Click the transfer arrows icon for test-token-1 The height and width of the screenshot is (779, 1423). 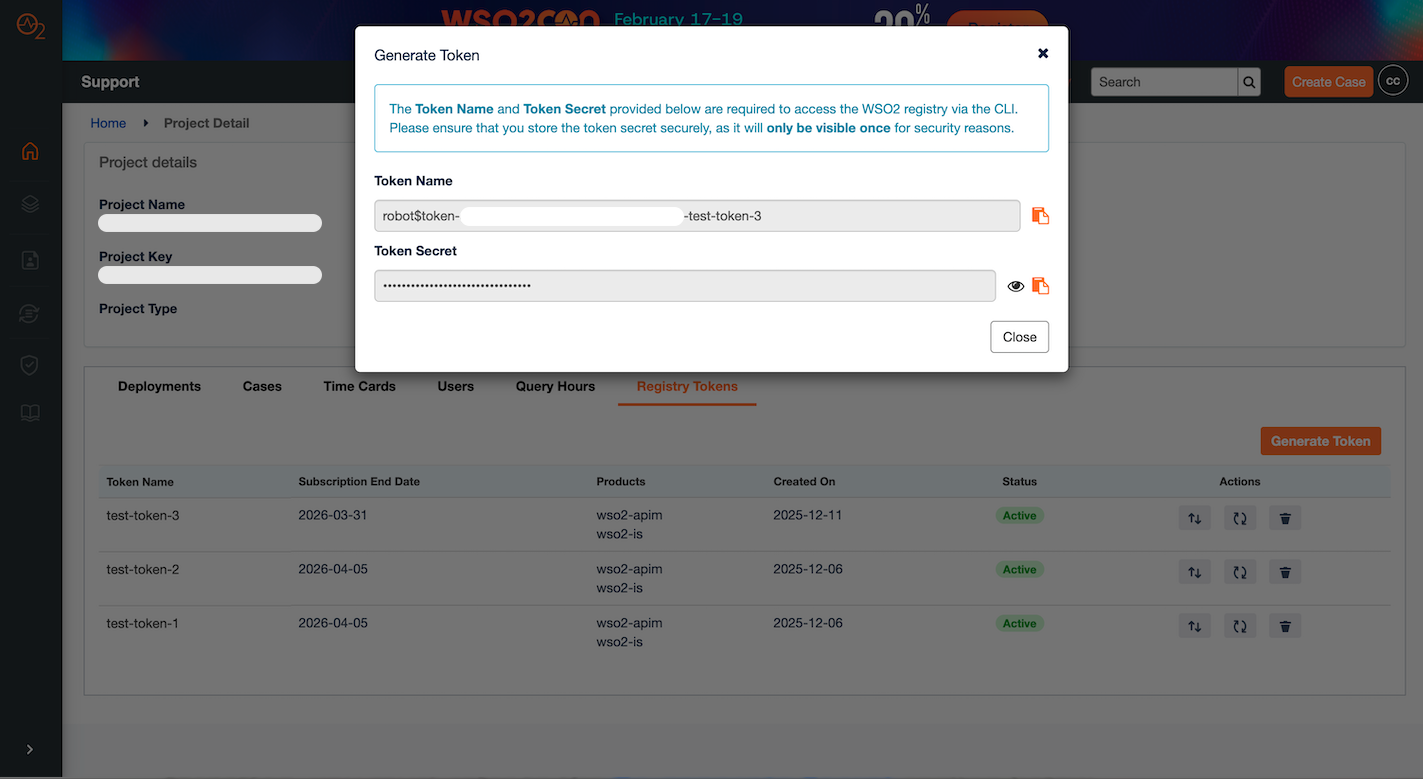pos(1194,625)
